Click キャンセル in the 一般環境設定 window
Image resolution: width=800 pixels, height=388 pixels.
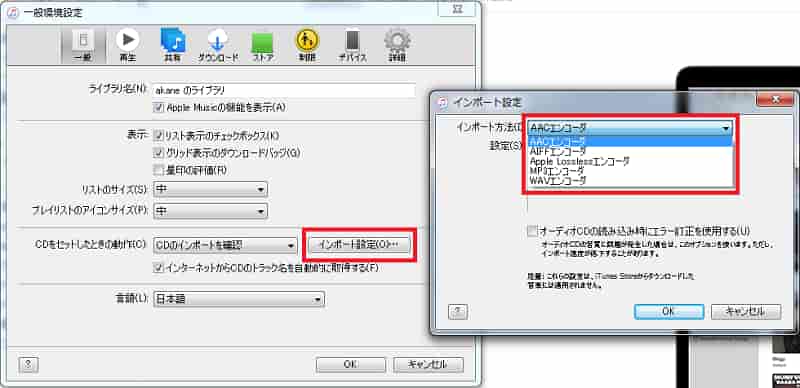(x=429, y=365)
